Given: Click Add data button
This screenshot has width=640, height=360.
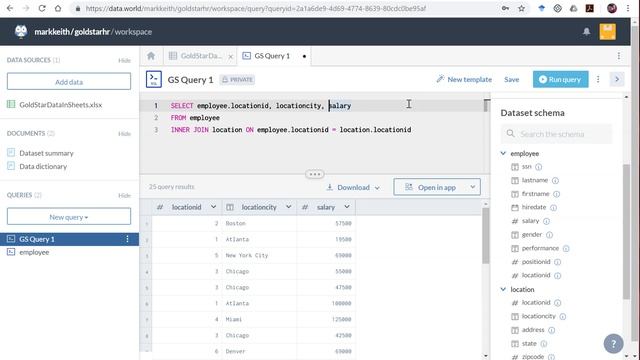Looking at the screenshot, I should [69, 82].
